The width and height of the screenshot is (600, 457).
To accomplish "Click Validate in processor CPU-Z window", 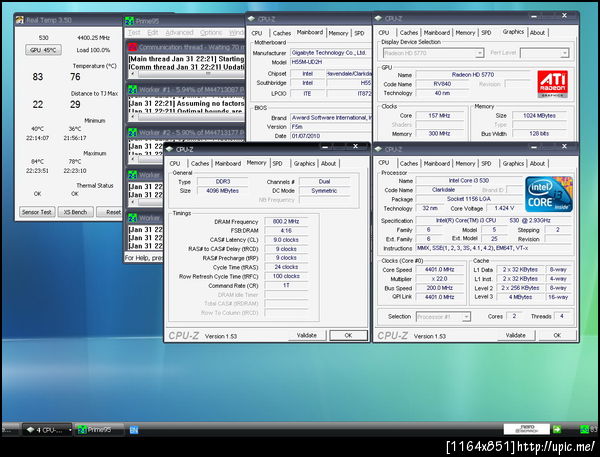I will click(x=515, y=335).
